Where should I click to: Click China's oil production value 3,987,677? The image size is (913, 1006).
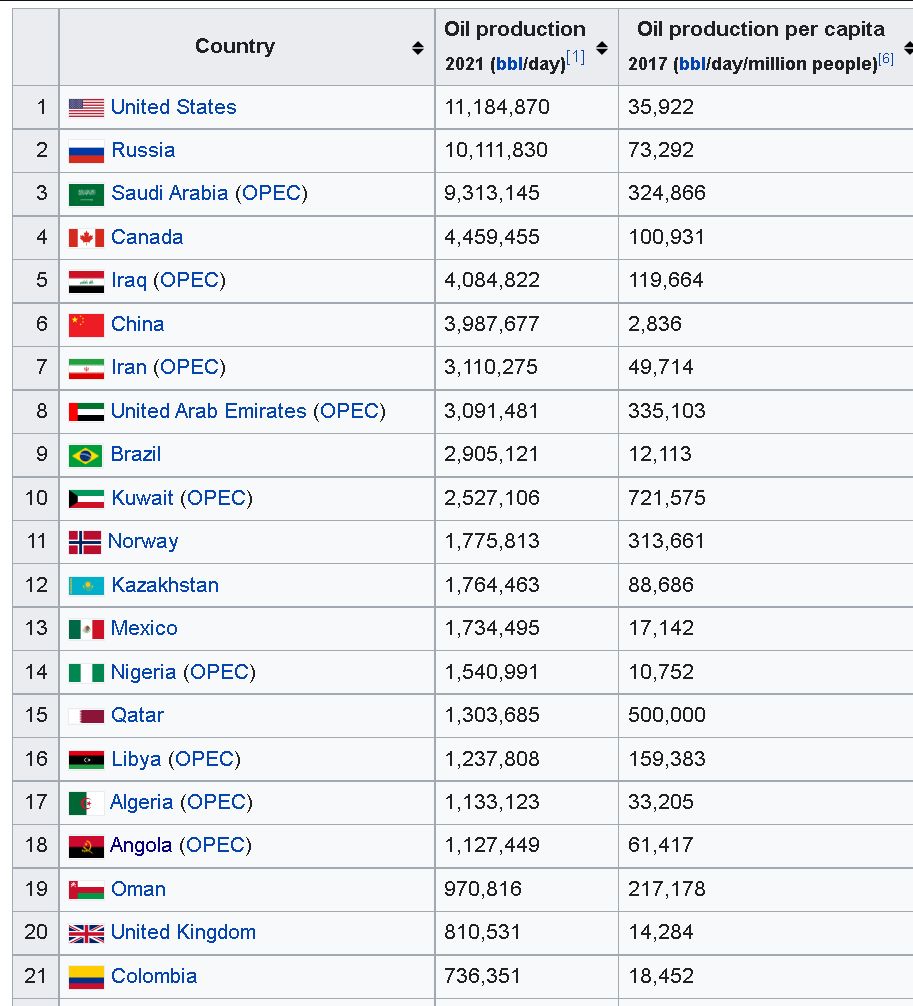tap(492, 324)
